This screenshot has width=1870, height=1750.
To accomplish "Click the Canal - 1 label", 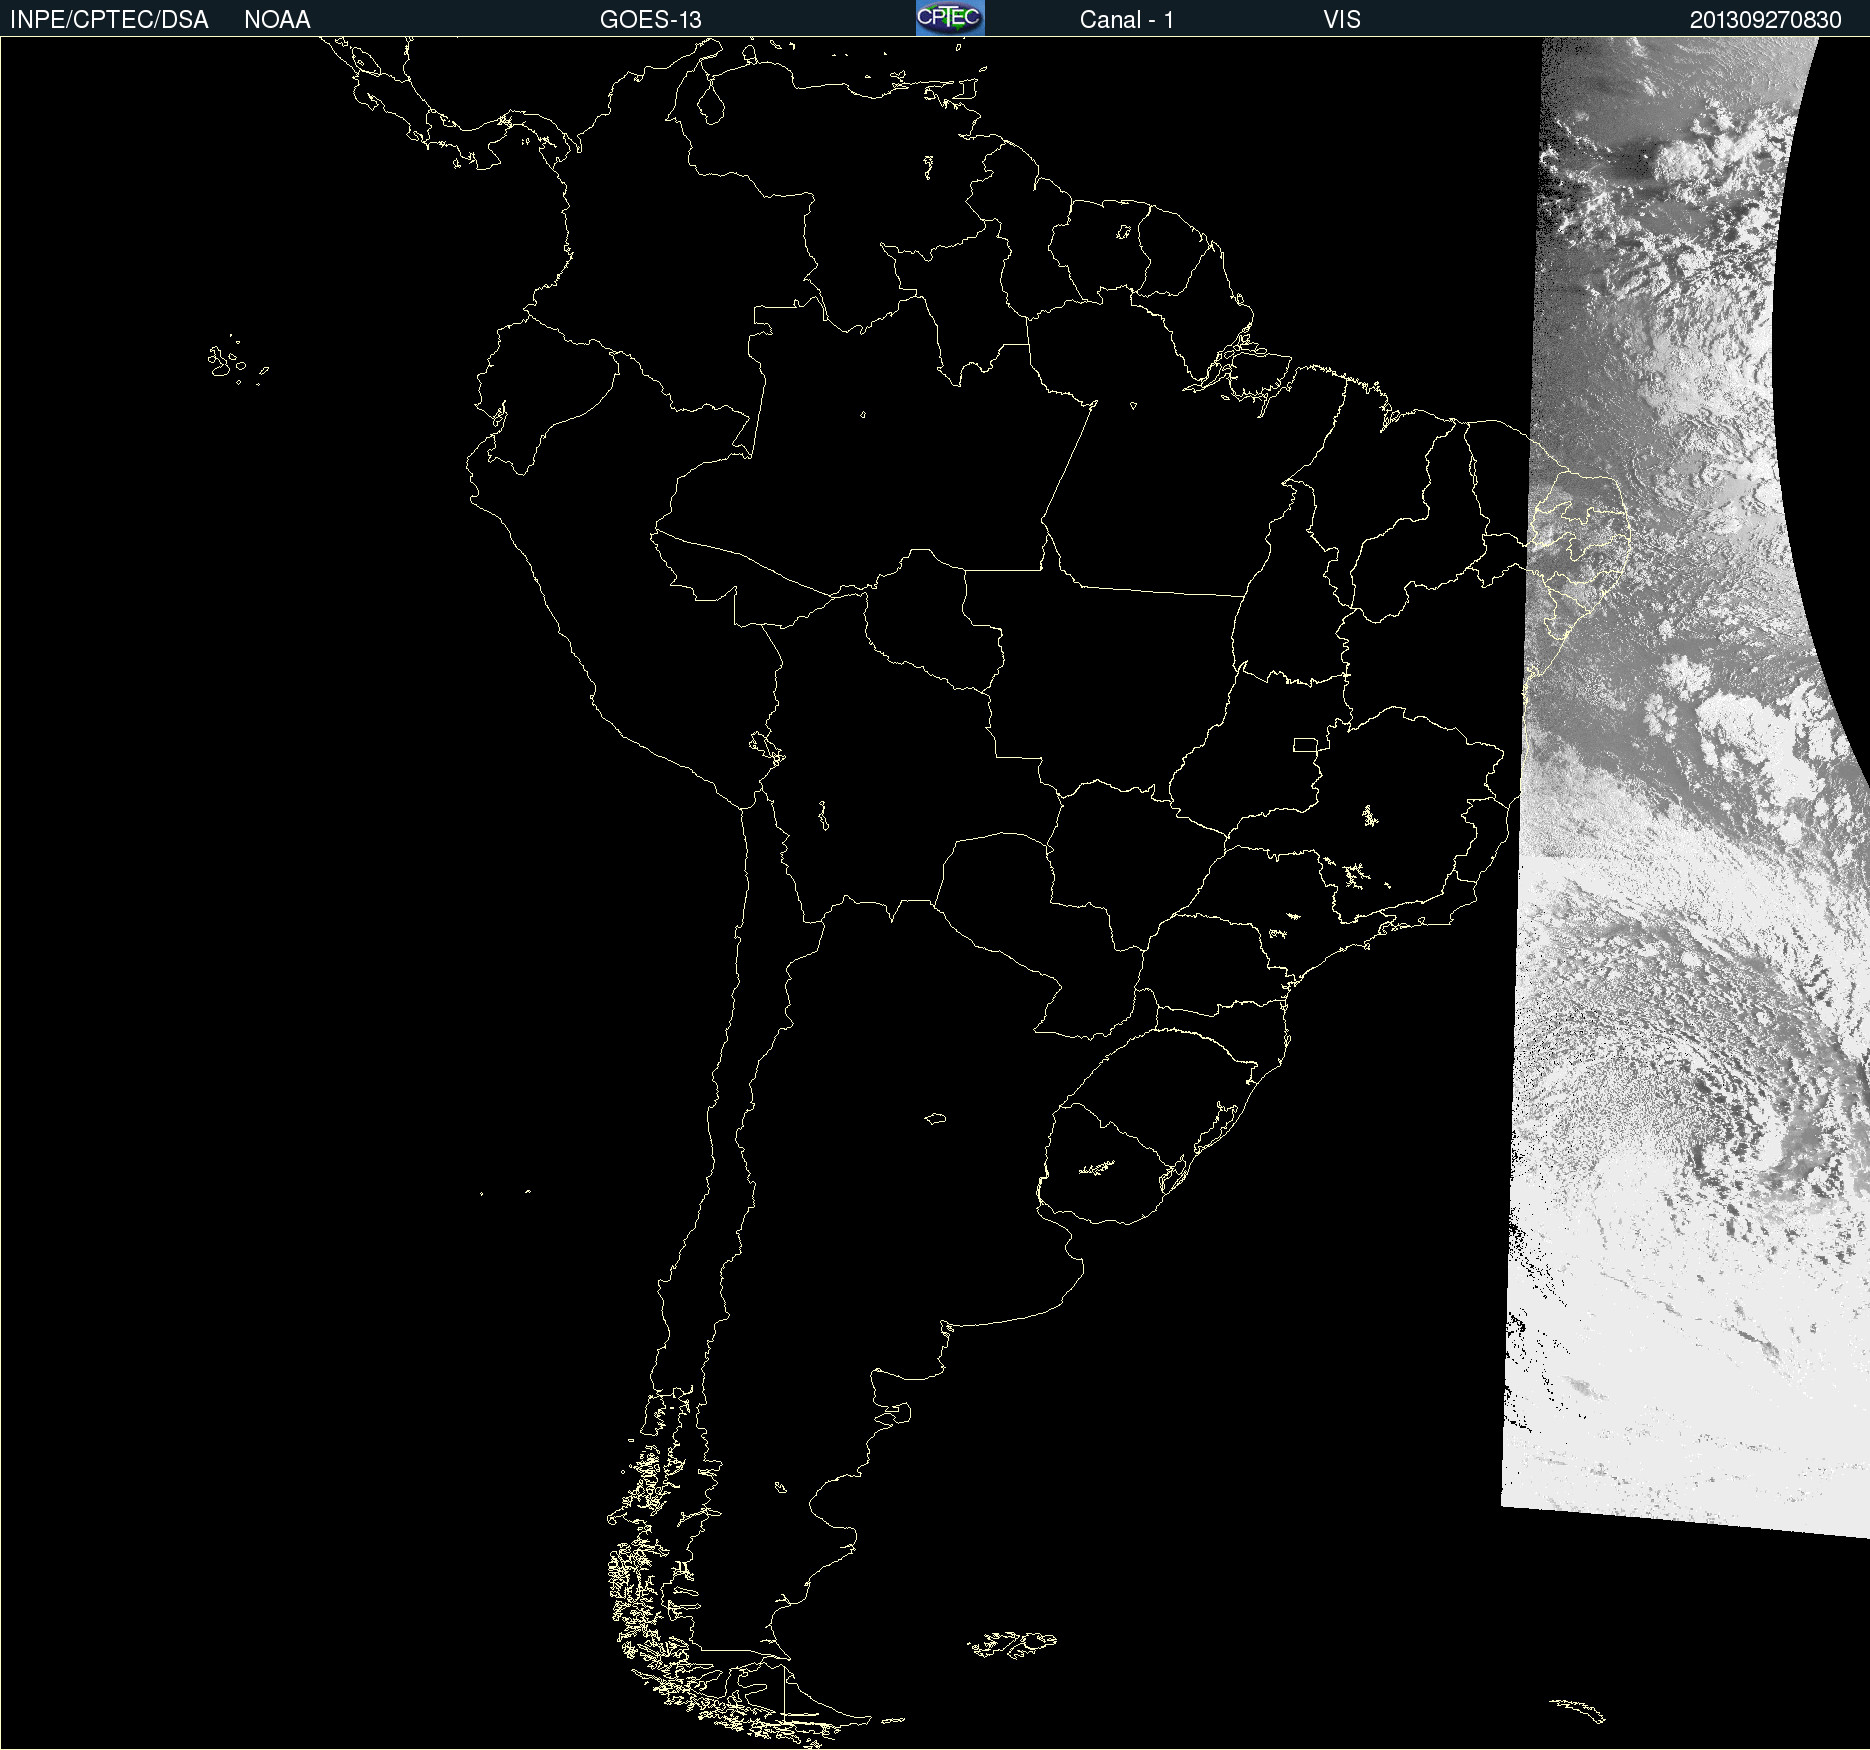I will [x=1127, y=20].
